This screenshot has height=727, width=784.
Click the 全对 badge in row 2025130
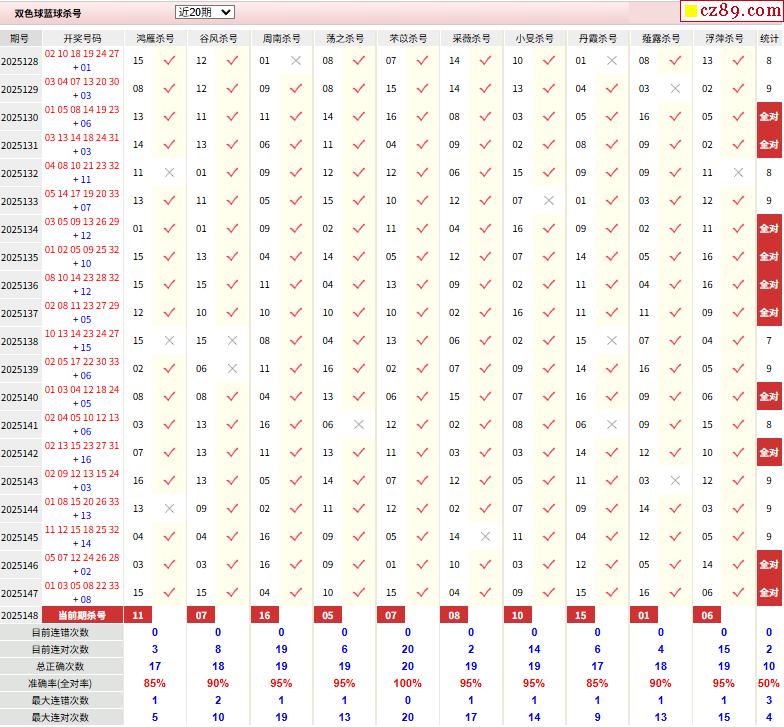pyautogui.click(x=769, y=117)
